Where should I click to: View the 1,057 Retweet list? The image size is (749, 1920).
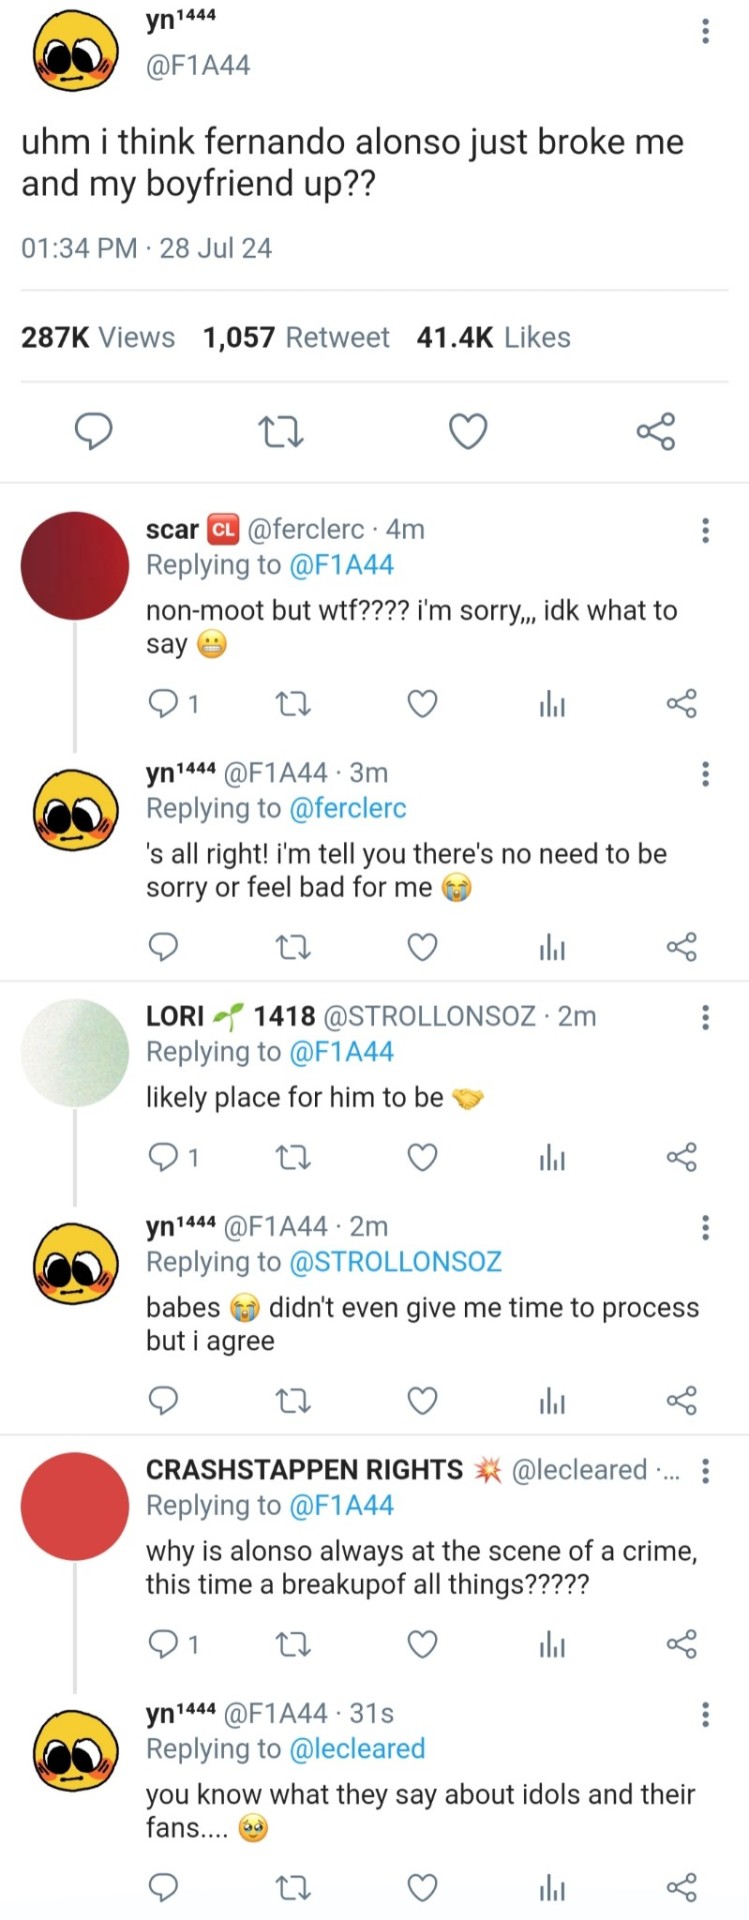(x=296, y=338)
